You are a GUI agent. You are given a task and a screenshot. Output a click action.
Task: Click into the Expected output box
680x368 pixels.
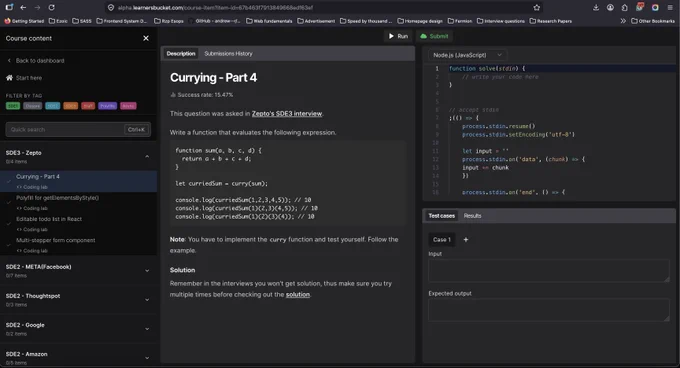(x=549, y=310)
